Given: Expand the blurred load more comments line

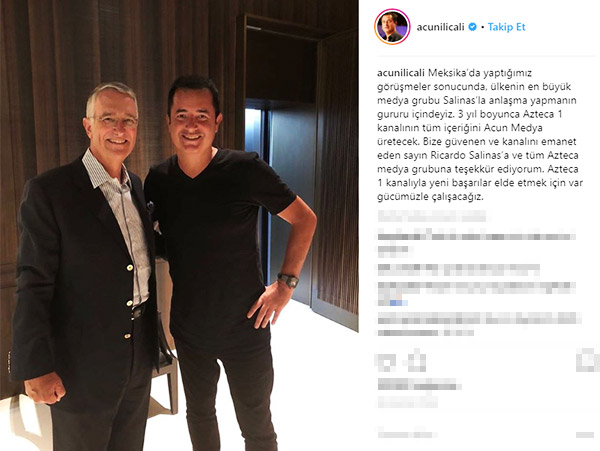Looking at the screenshot, I should 432,216.
